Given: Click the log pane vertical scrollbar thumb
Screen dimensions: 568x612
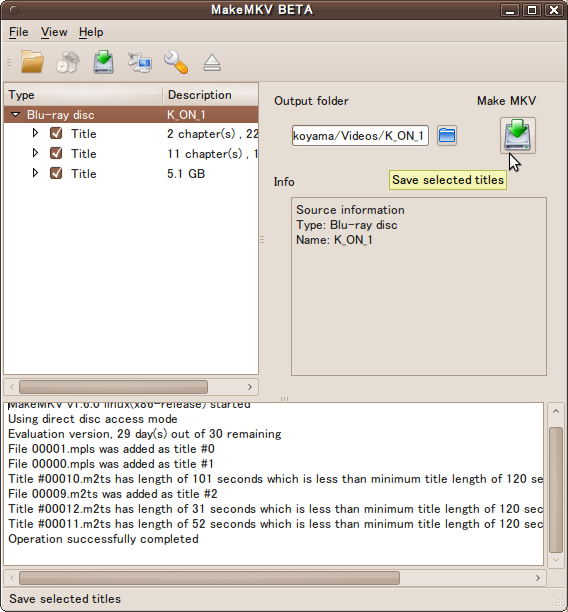Looking at the screenshot, I should (x=556, y=489).
